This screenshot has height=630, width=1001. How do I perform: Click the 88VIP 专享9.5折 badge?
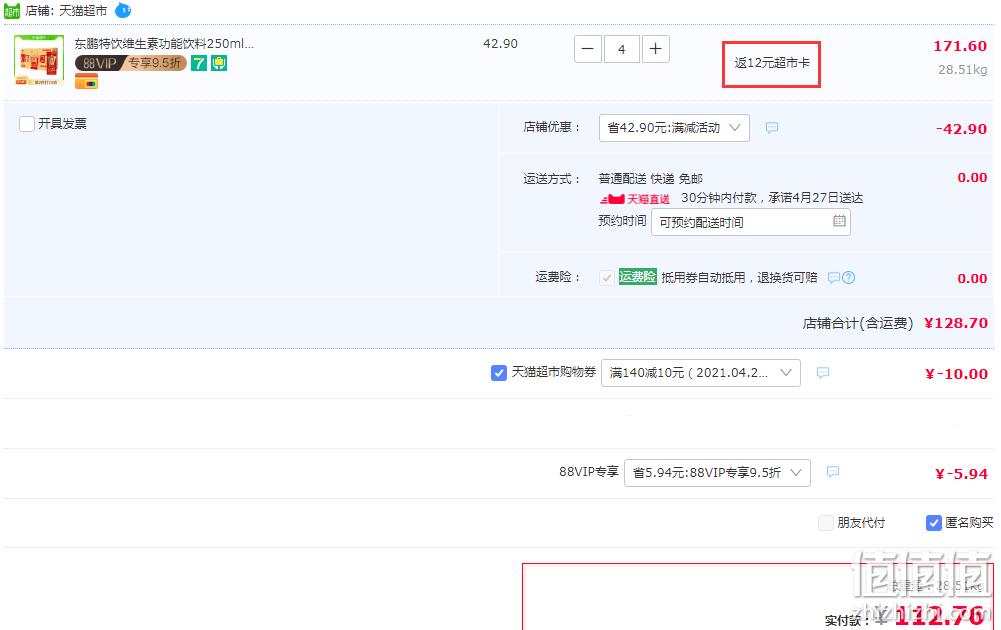pos(131,63)
